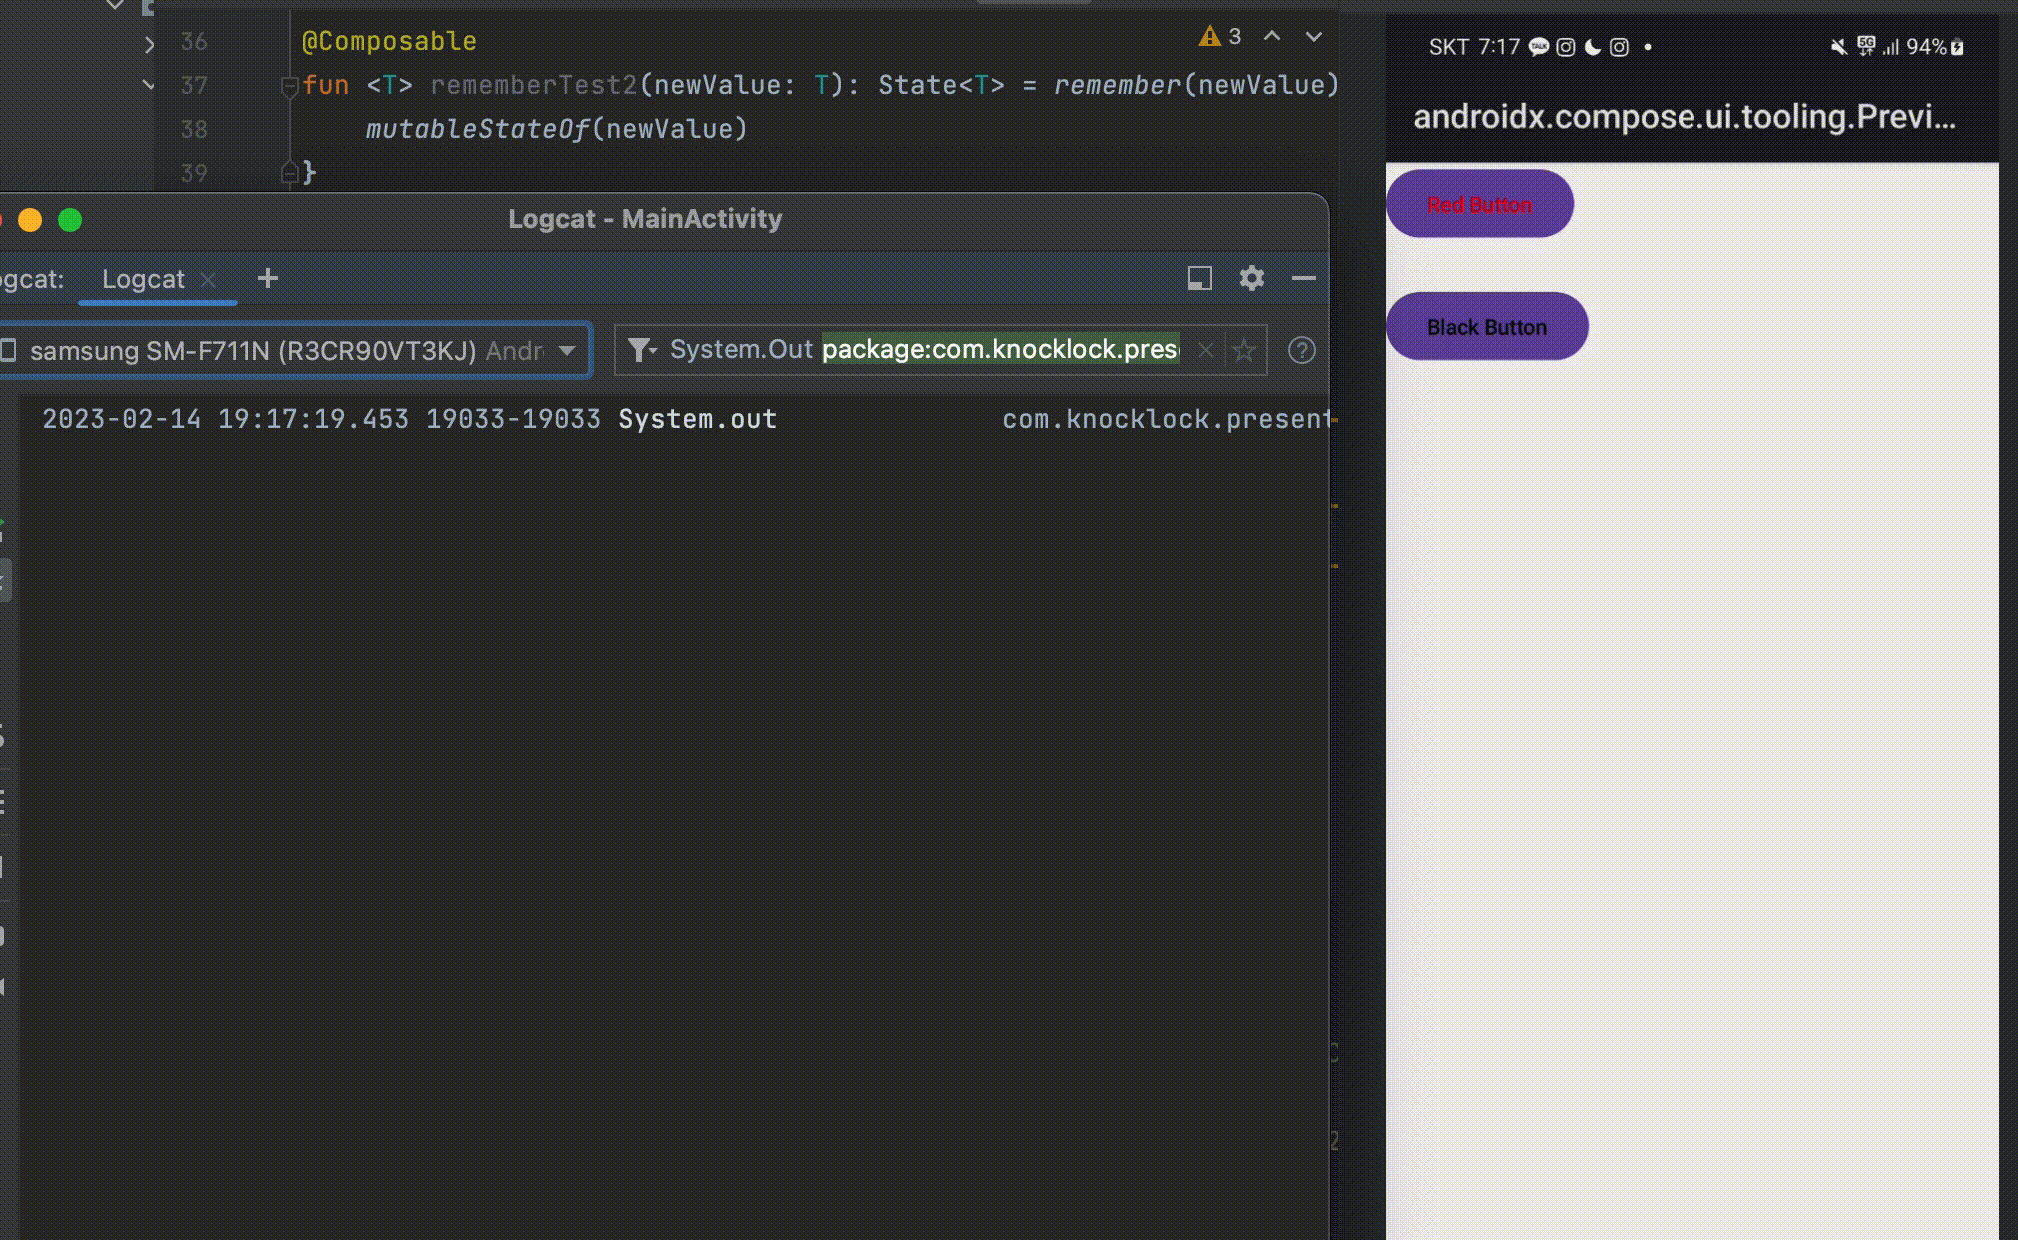Image resolution: width=2018 pixels, height=1240 pixels.
Task: Click the split panels icon in Logcat
Action: [1199, 278]
